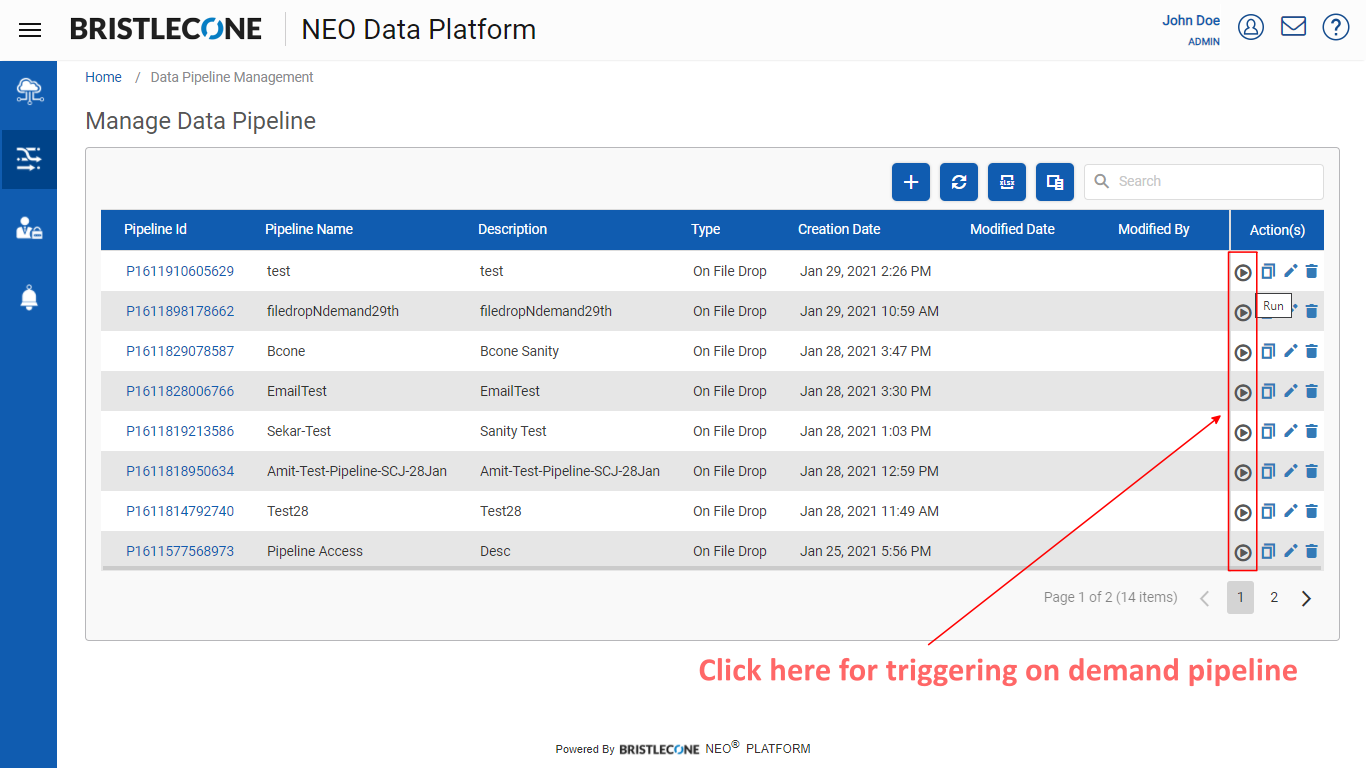Go to page 2 of pipelines
The width and height of the screenshot is (1366, 768).
point(1274,597)
